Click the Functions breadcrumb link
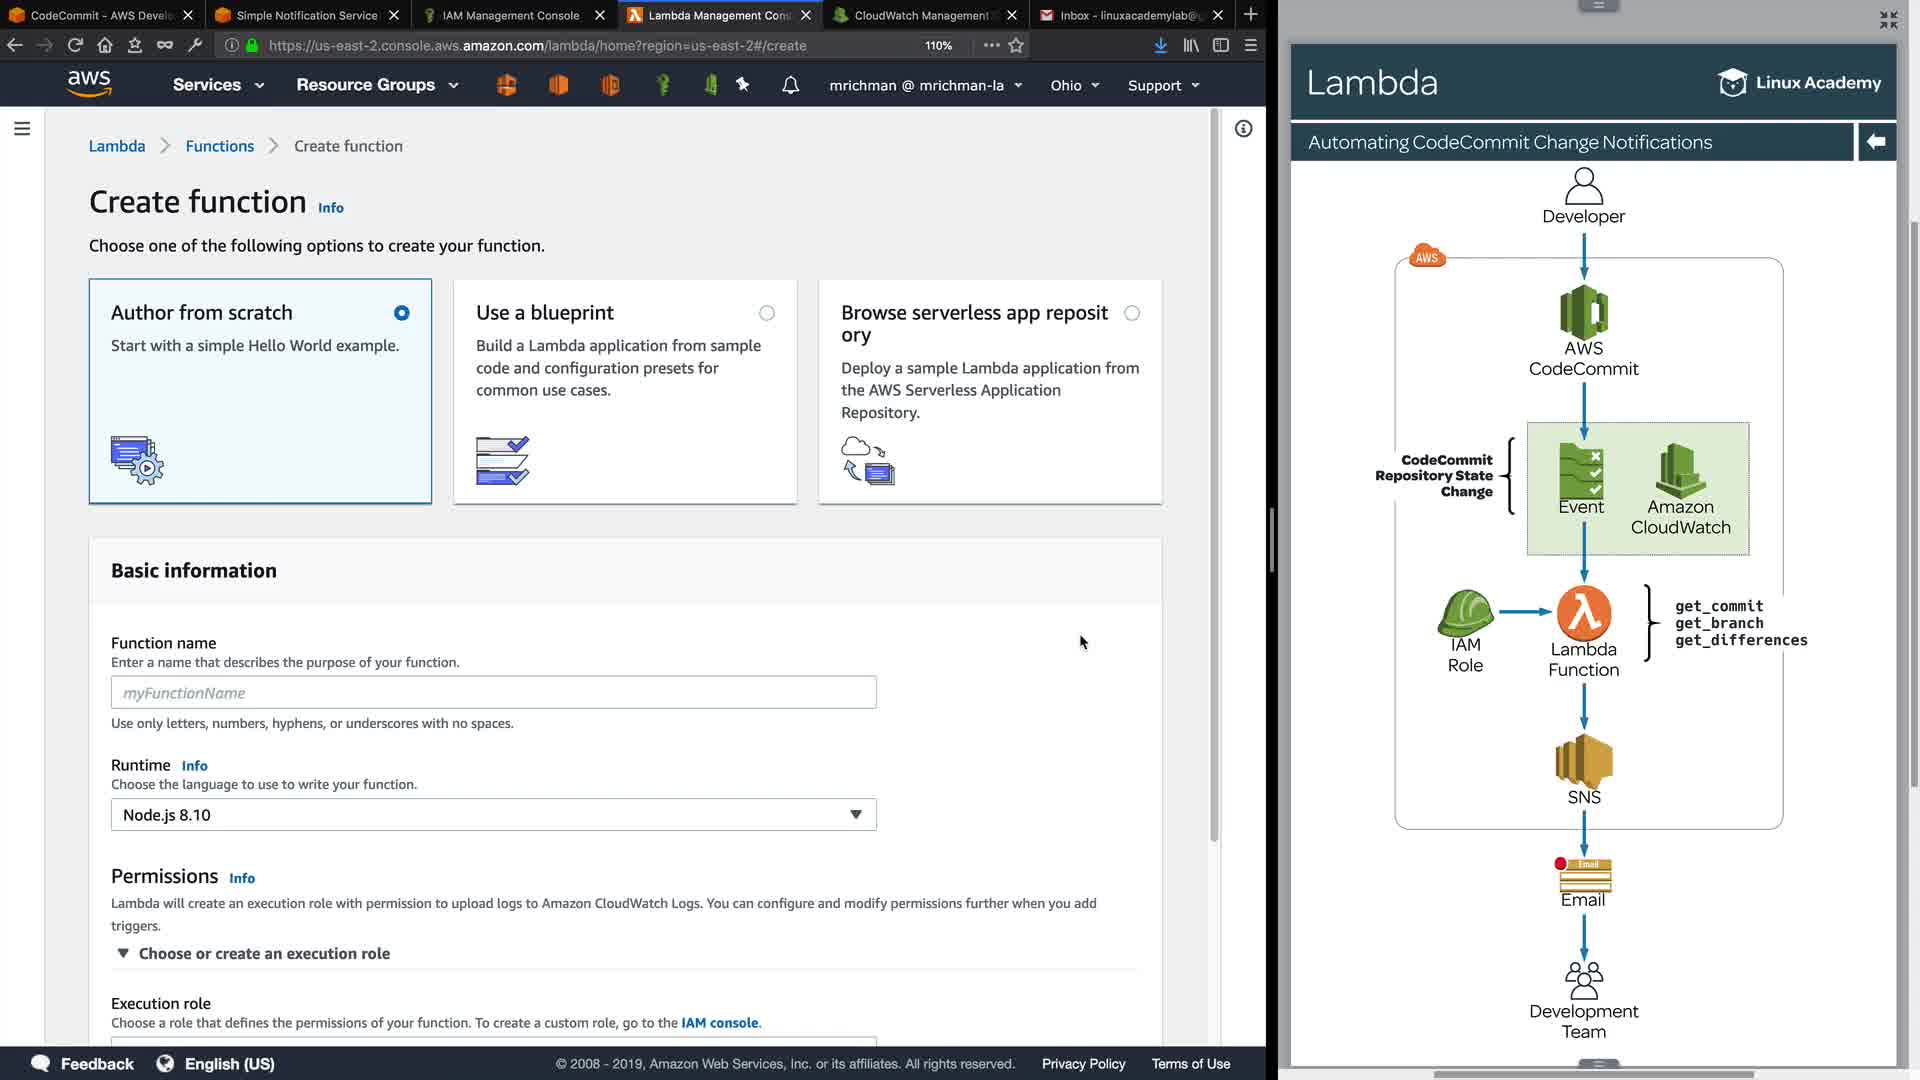This screenshot has height=1080, width=1920. 219,146
